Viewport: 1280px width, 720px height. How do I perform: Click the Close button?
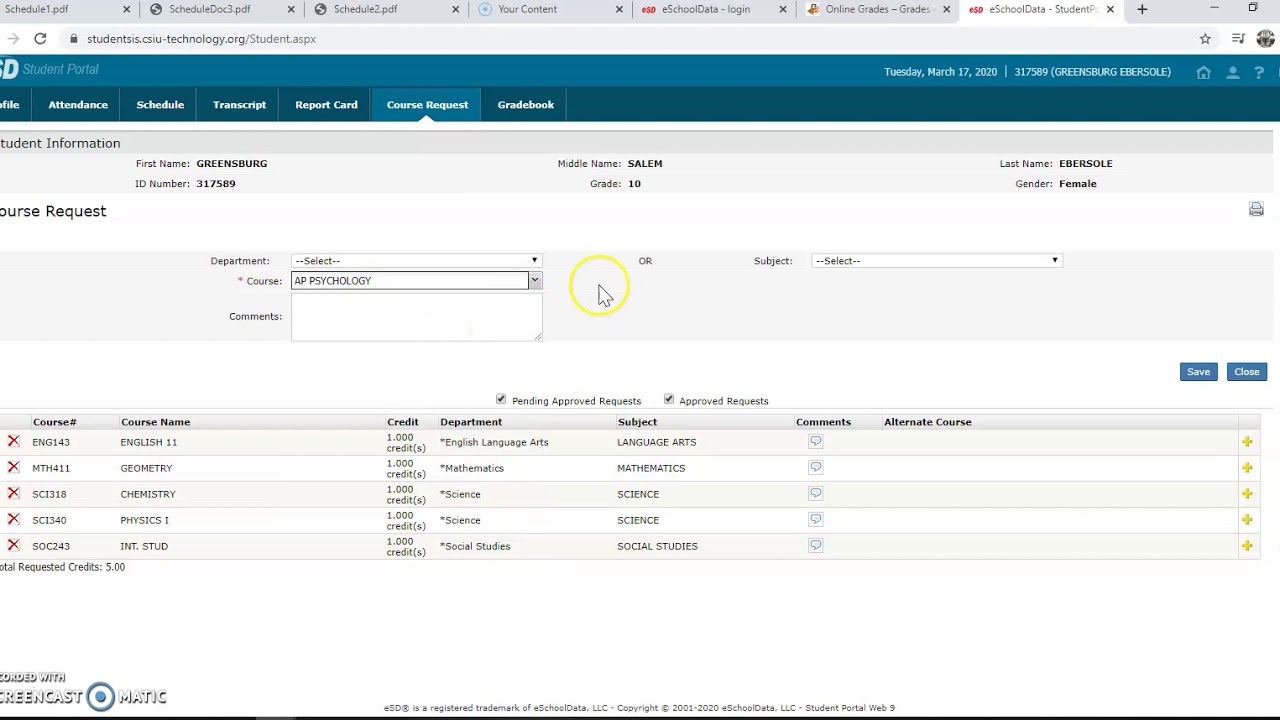click(1247, 372)
